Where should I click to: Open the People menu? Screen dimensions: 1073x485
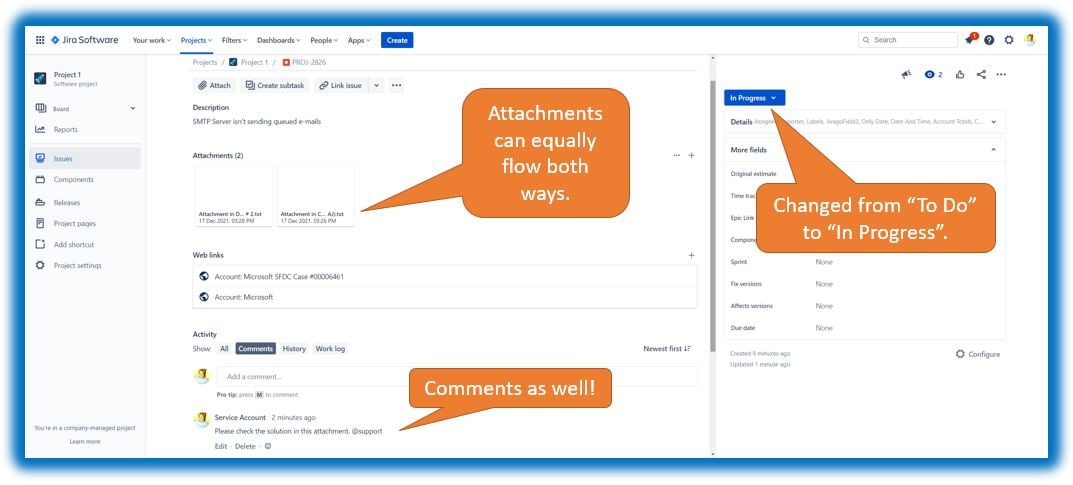324,40
